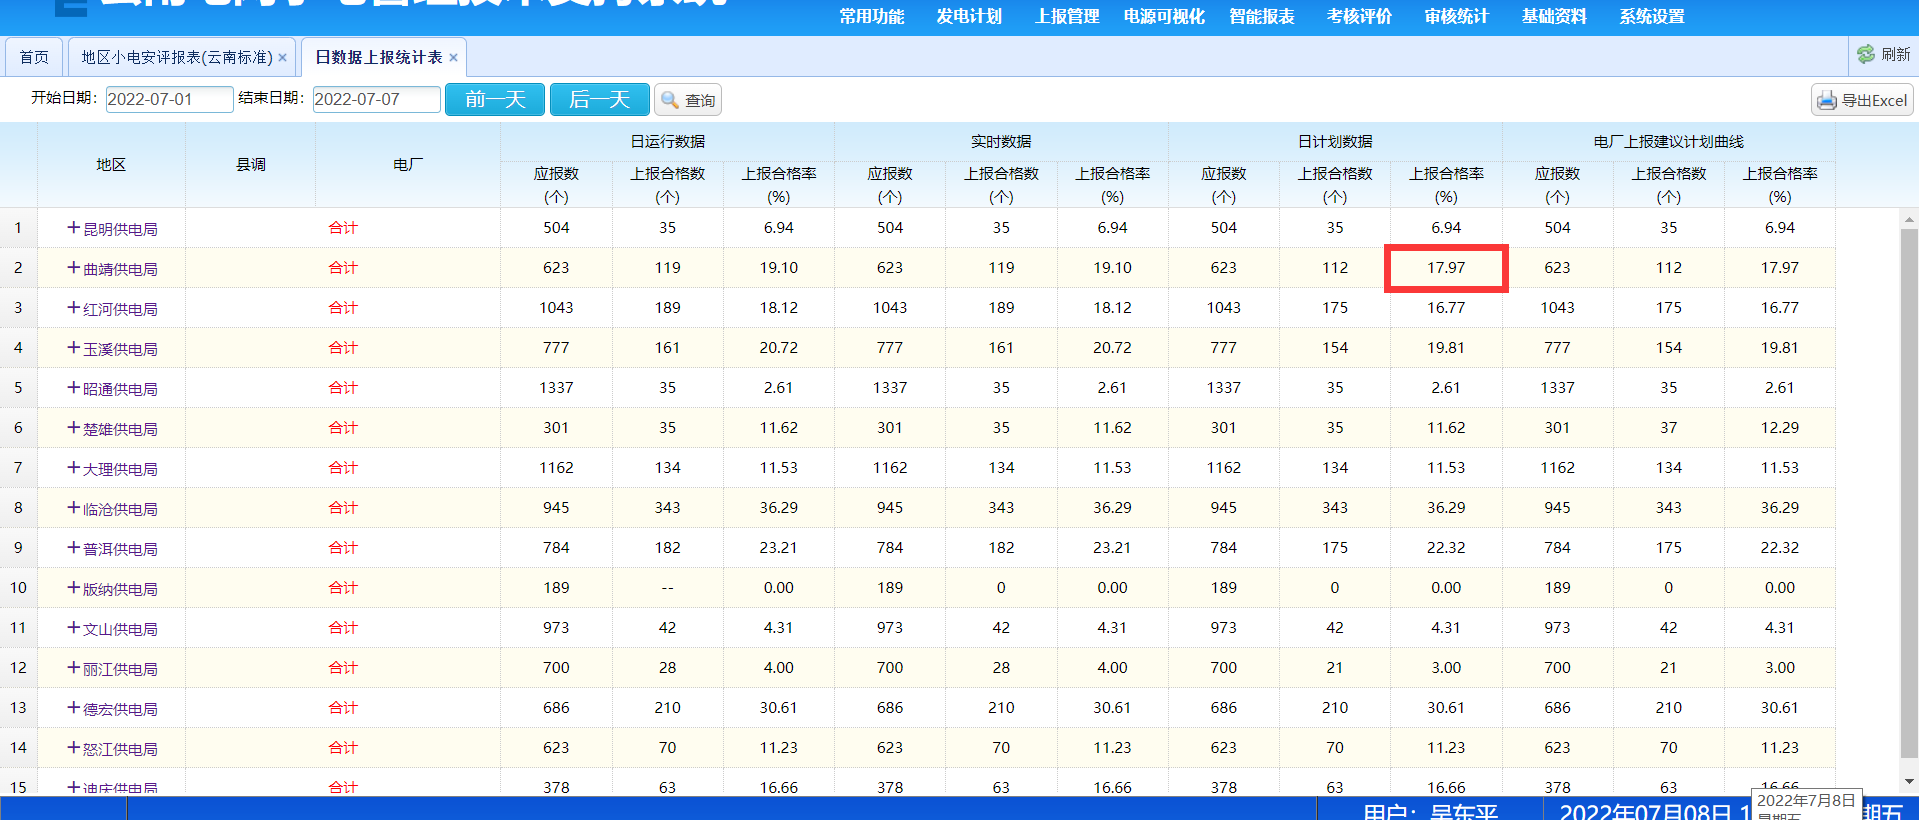Expand the 临沧供电局 row
This screenshot has width=1919, height=820.
coord(74,508)
